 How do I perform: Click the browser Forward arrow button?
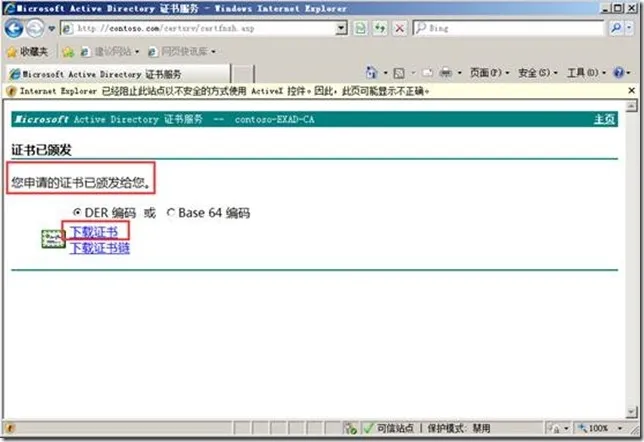35,28
